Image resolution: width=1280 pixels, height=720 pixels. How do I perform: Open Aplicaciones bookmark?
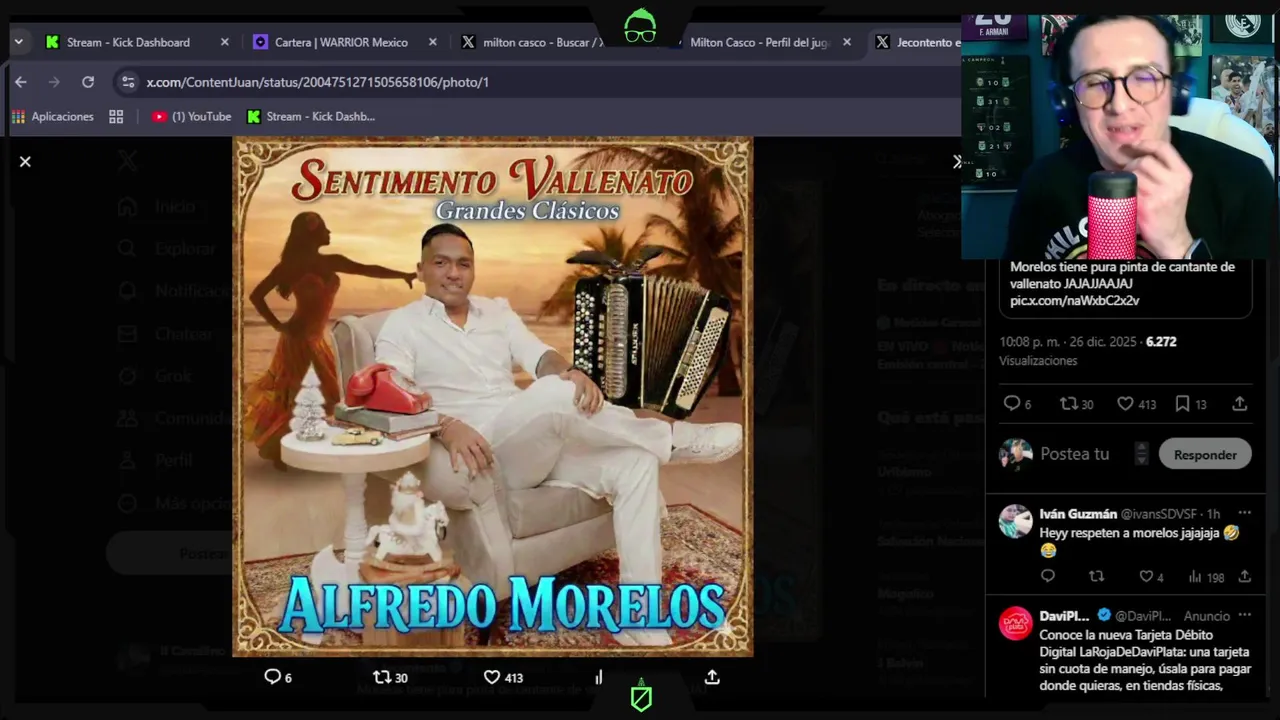53,117
